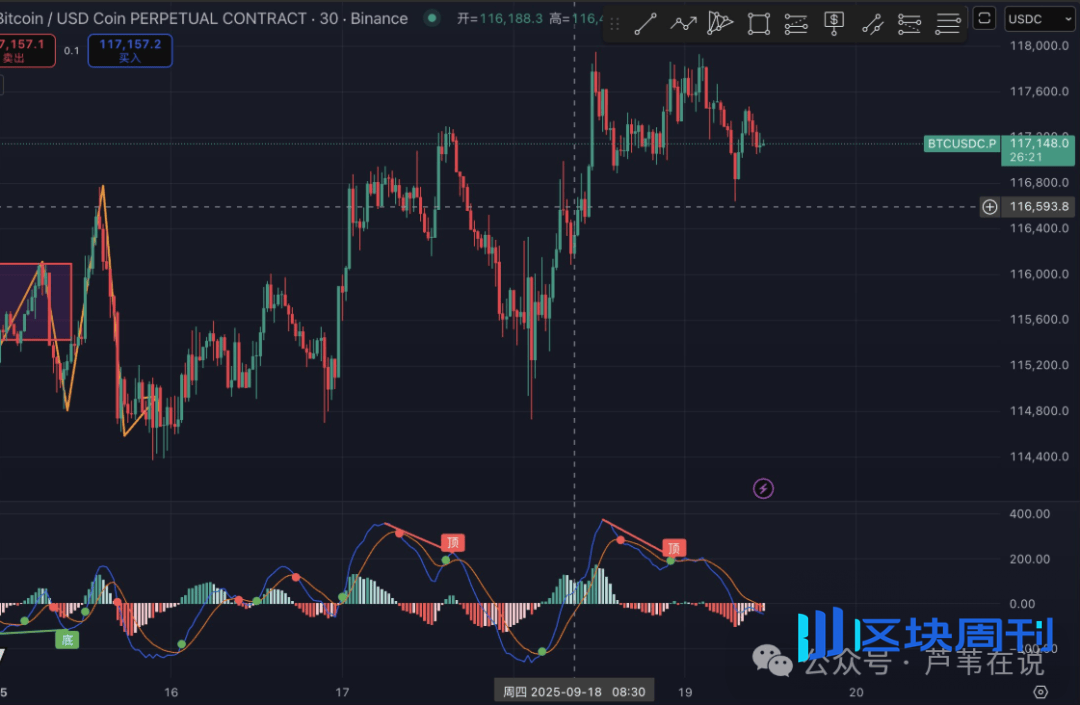Toggle fullscreen chart mode
1080x705 pixels.
(x=984, y=19)
